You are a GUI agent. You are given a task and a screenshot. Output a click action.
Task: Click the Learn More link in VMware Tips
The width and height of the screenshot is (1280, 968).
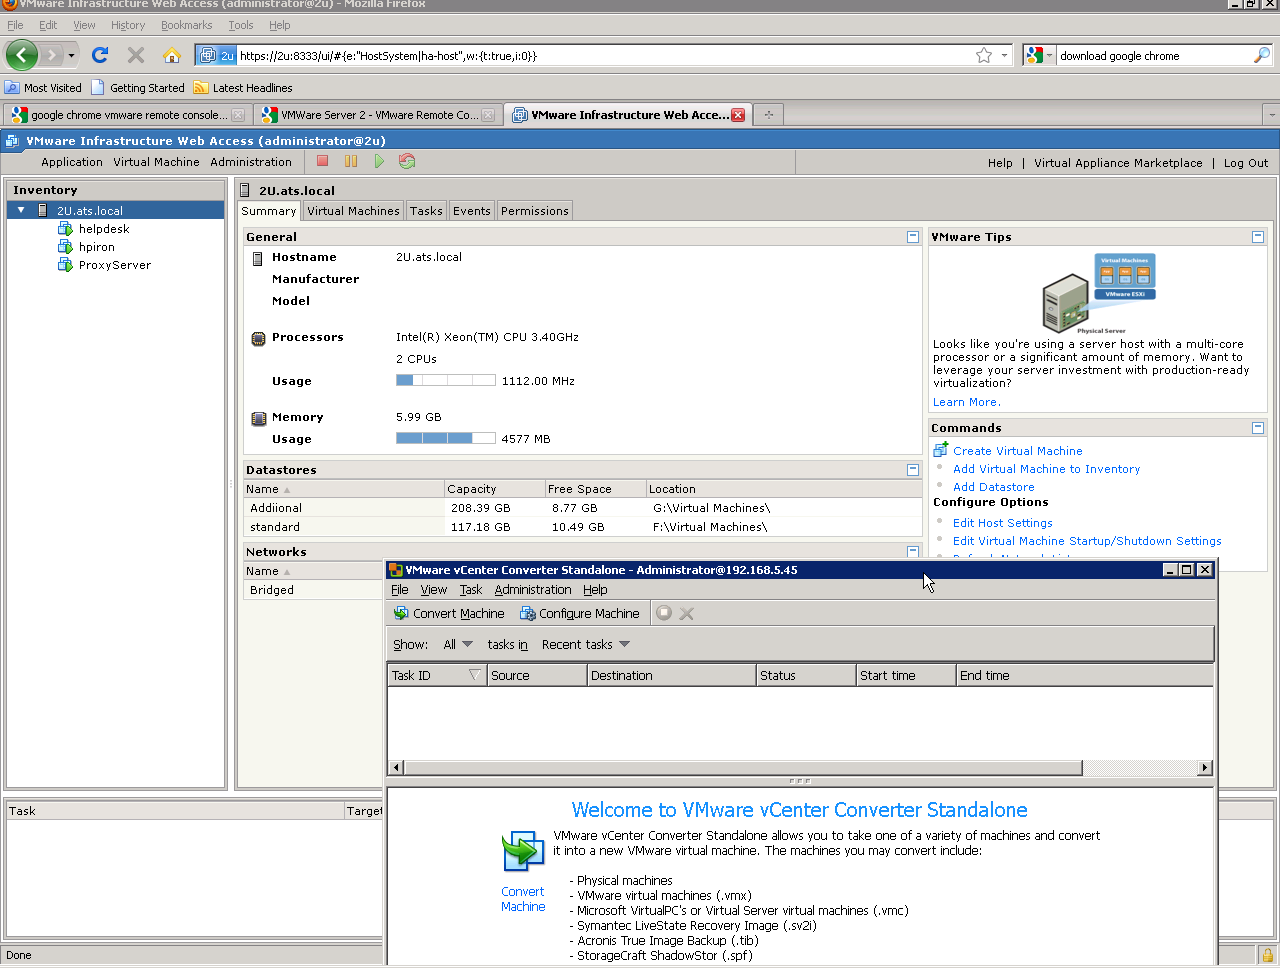[966, 402]
